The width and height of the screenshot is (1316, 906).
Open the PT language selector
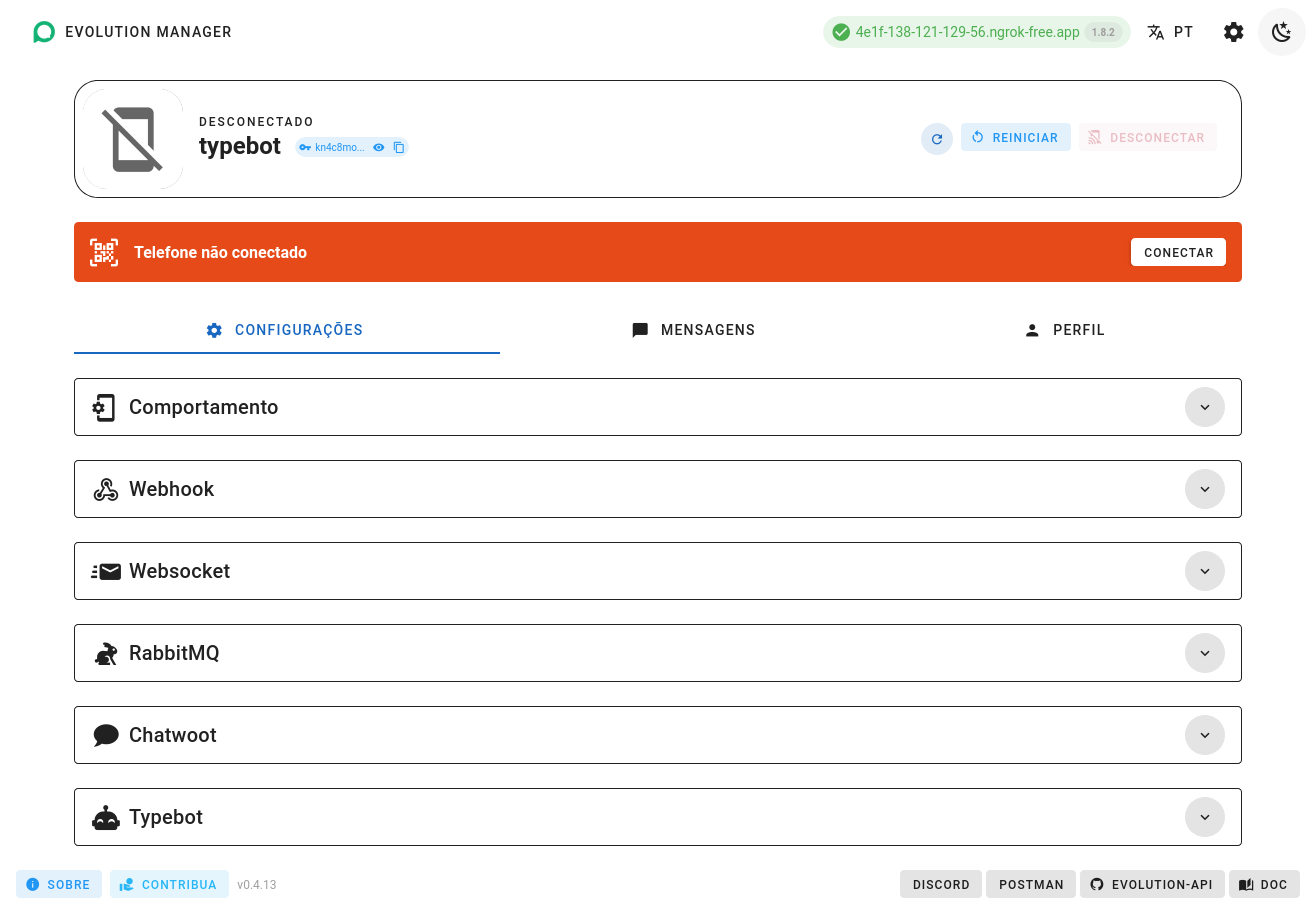[x=1170, y=32]
